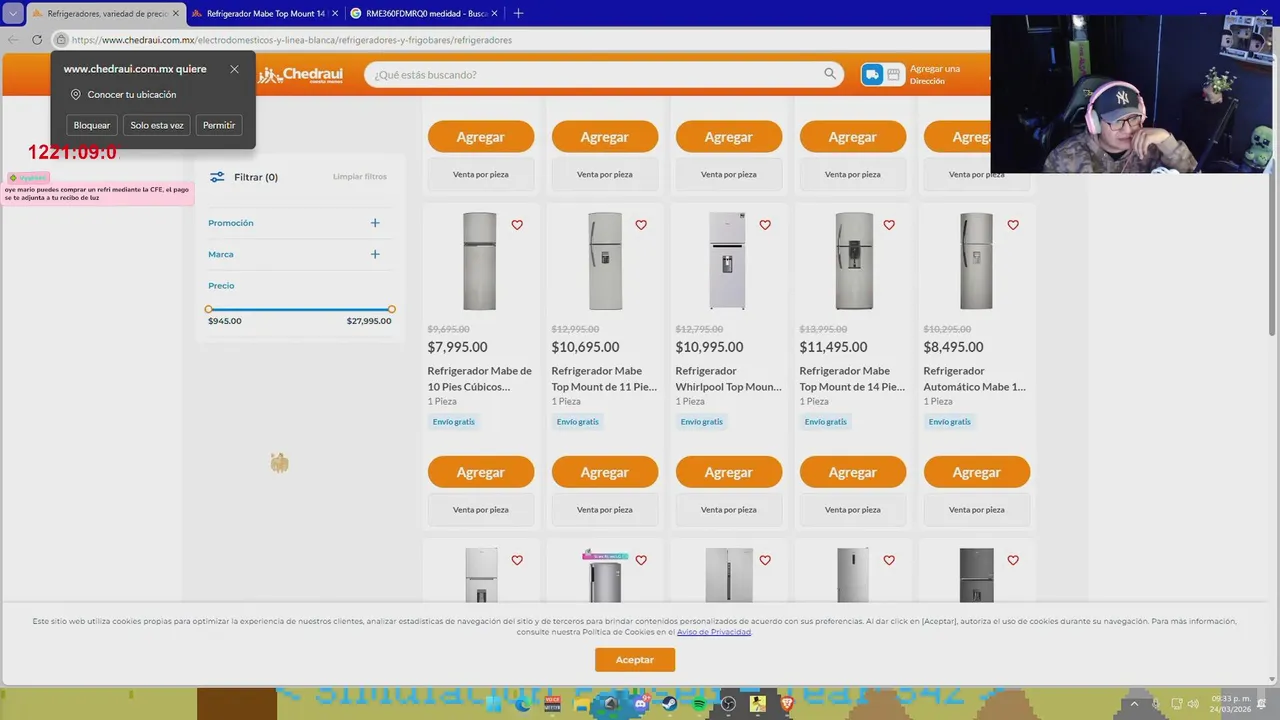Show hidden icons chevron in system tray
The image size is (1280, 720).
[1134, 704]
